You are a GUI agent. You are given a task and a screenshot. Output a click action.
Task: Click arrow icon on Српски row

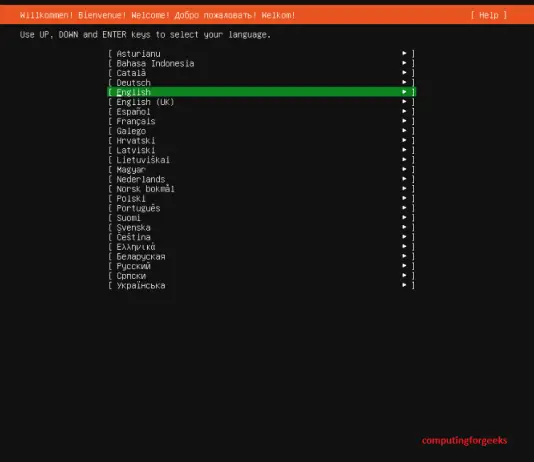(404, 275)
